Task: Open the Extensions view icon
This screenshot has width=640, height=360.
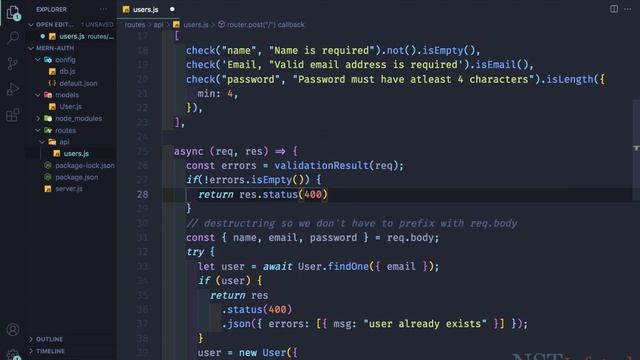Action: click(x=13, y=115)
